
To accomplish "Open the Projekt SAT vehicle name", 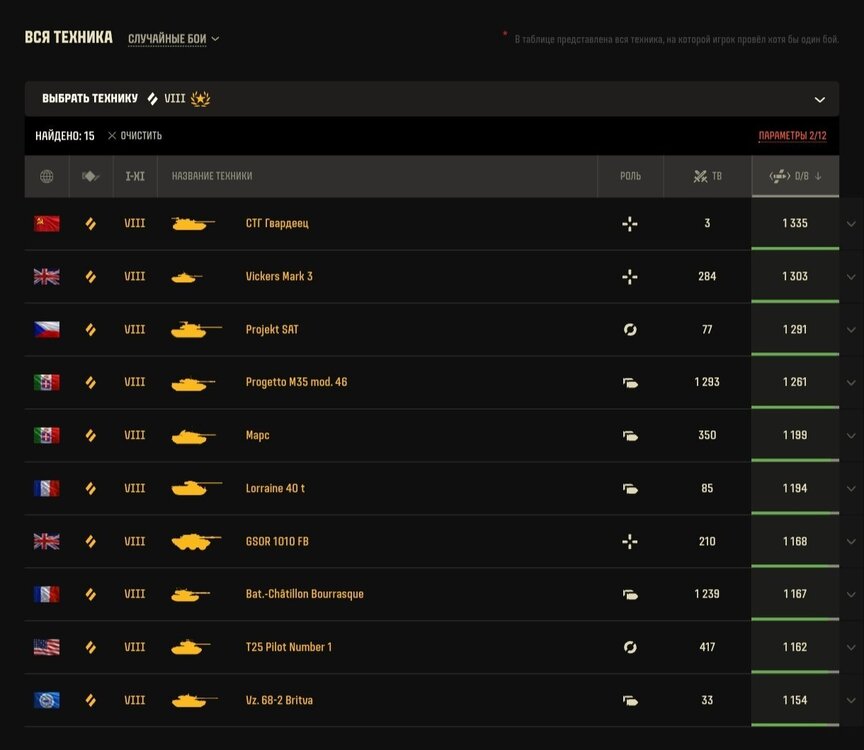I will click(272, 330).
